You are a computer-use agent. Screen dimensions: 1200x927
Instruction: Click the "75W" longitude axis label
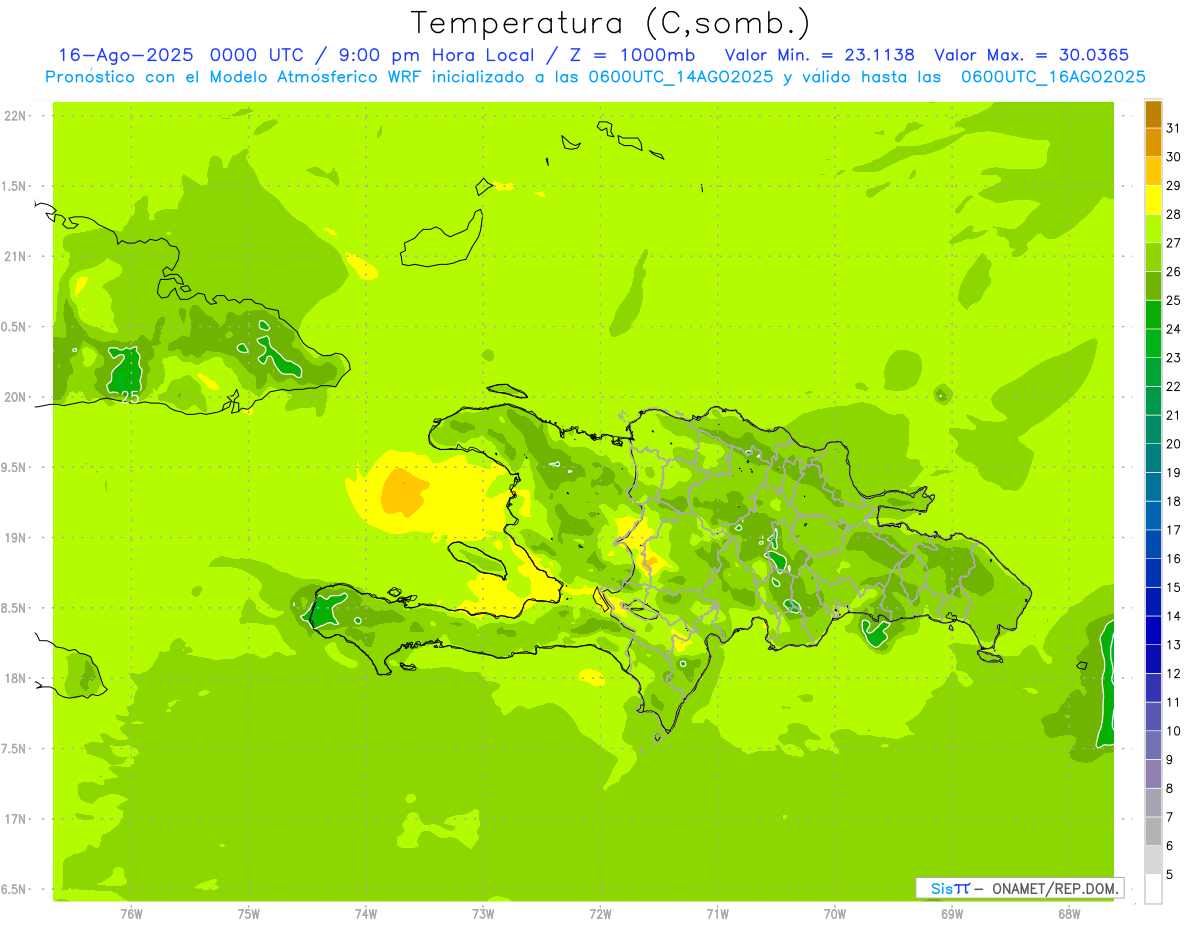click(x=249, y=914)
